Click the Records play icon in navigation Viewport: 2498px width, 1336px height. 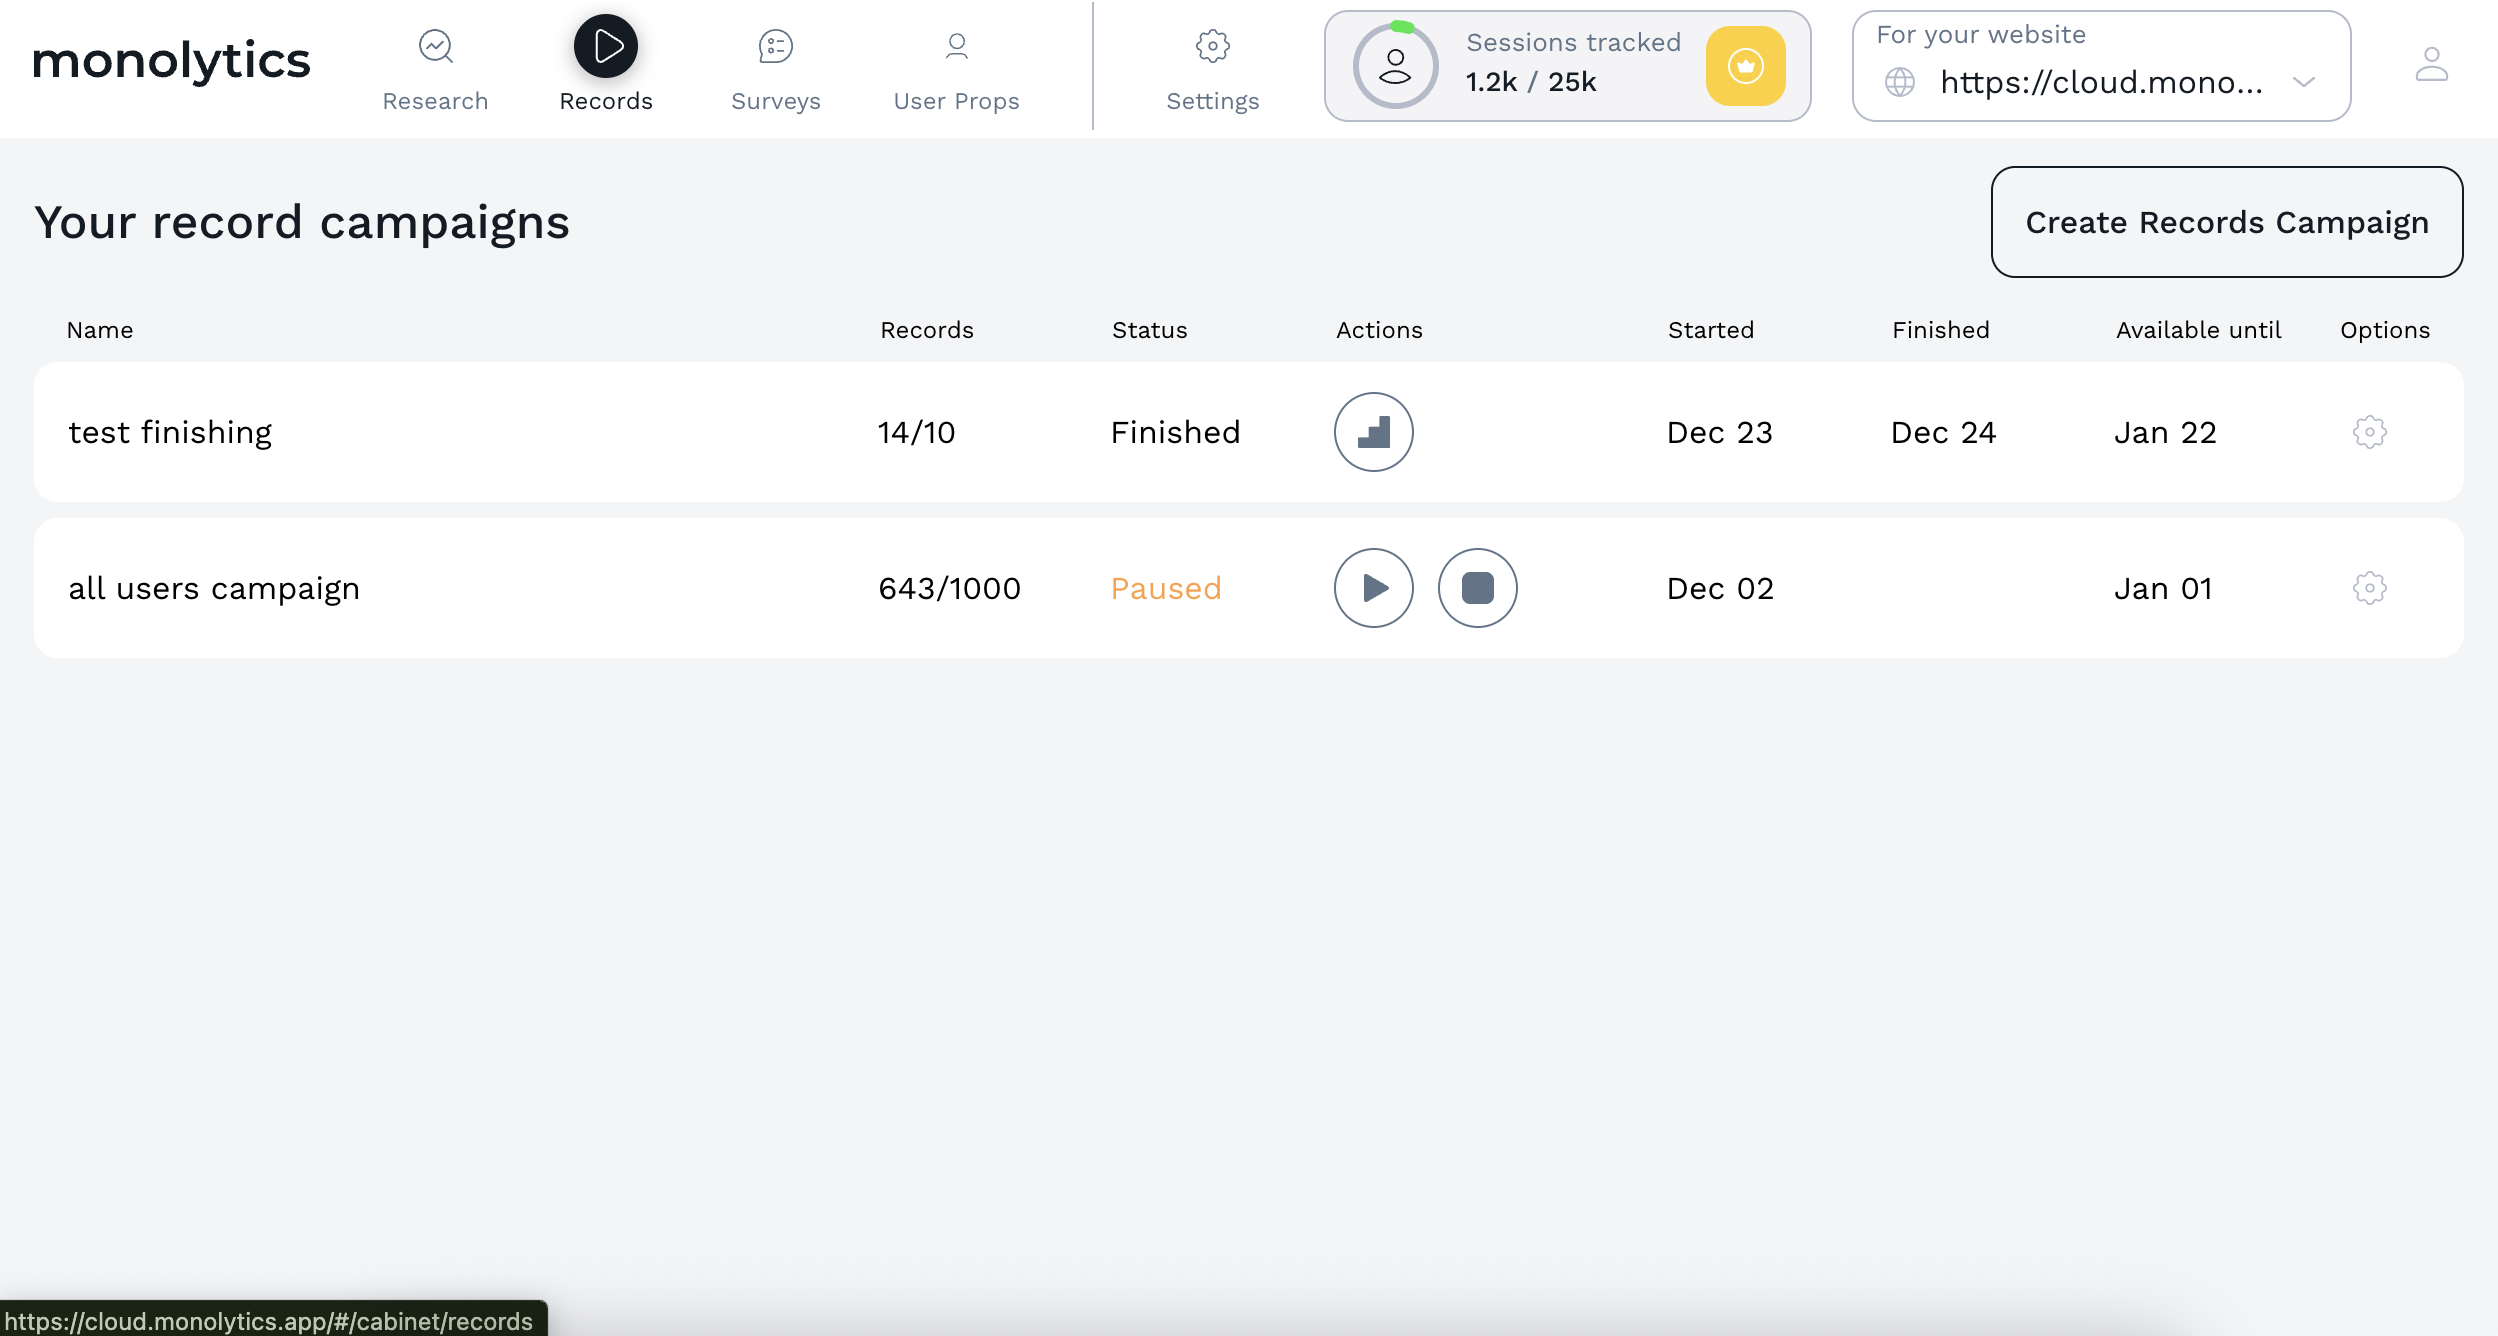coord(605,47)
